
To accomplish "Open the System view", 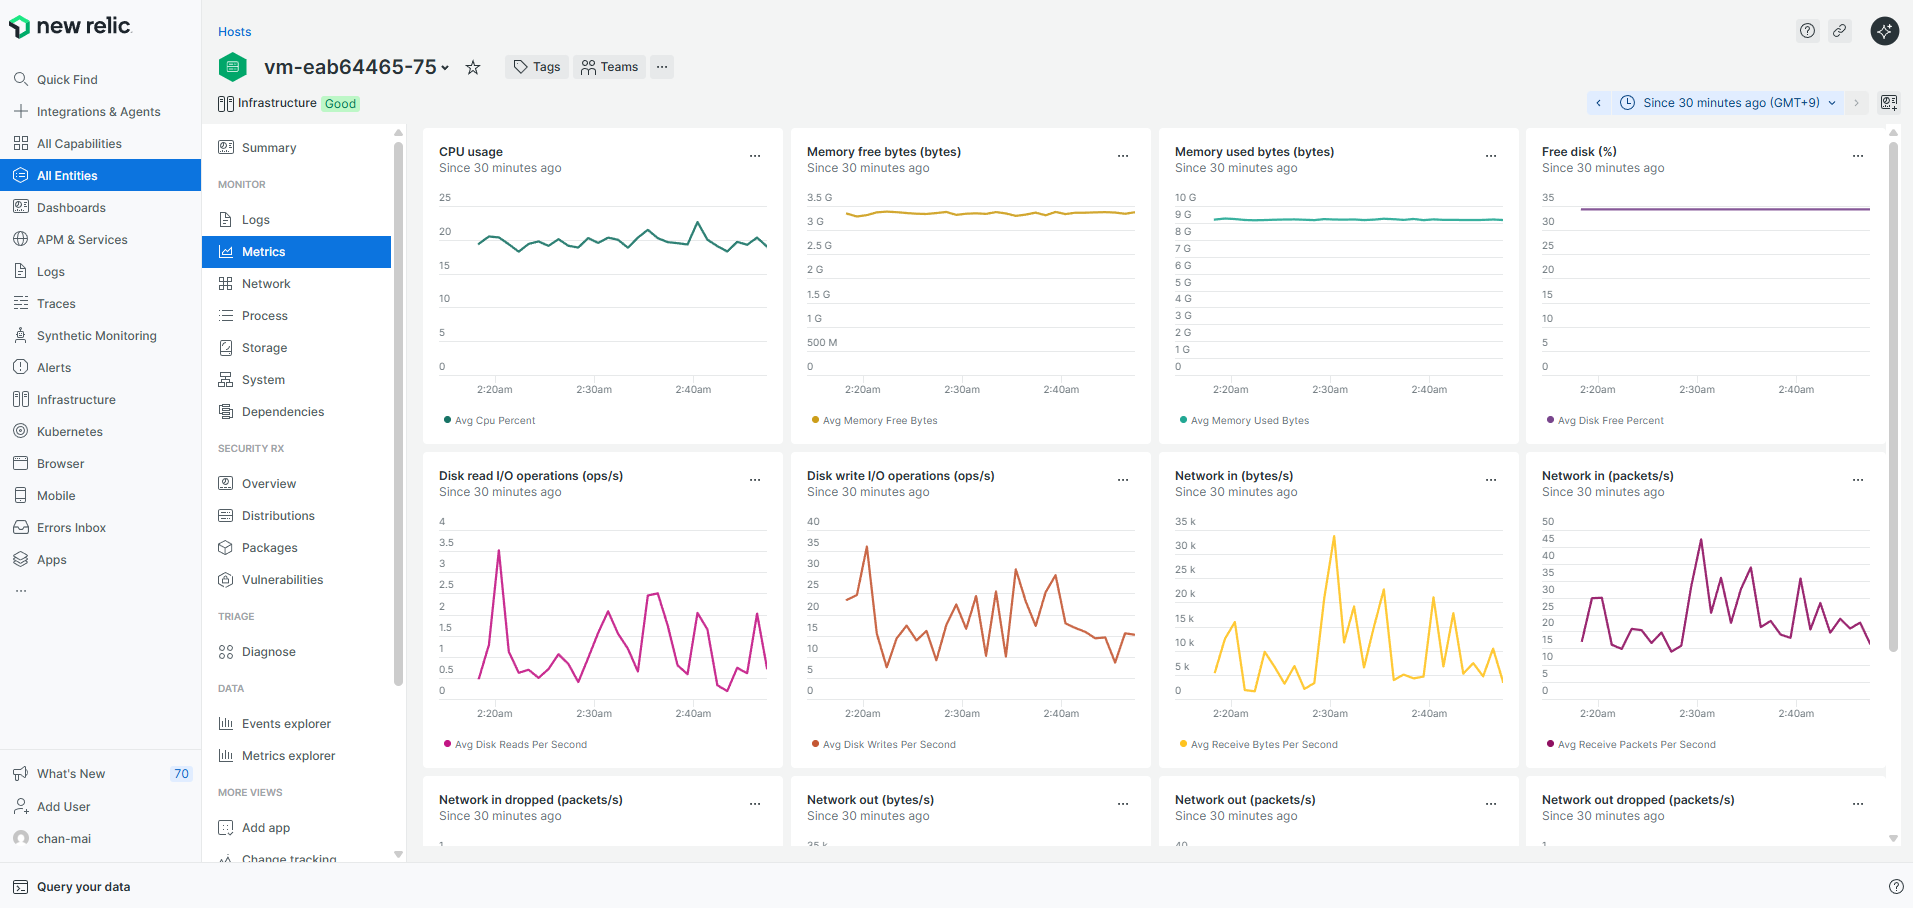I will pyautogui.click(x=296, y=379).
